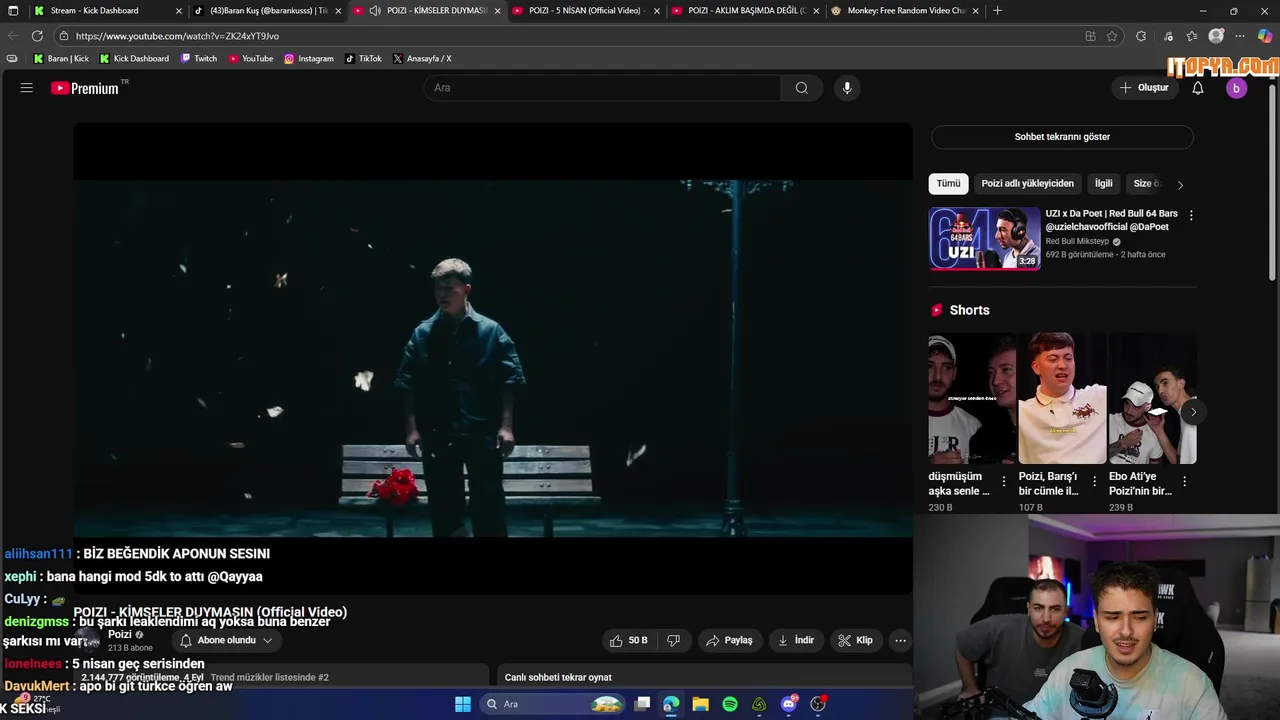1280x720 pixels.
Task: Open browser extensions puzzle icon
Action: pos(1141,36)
